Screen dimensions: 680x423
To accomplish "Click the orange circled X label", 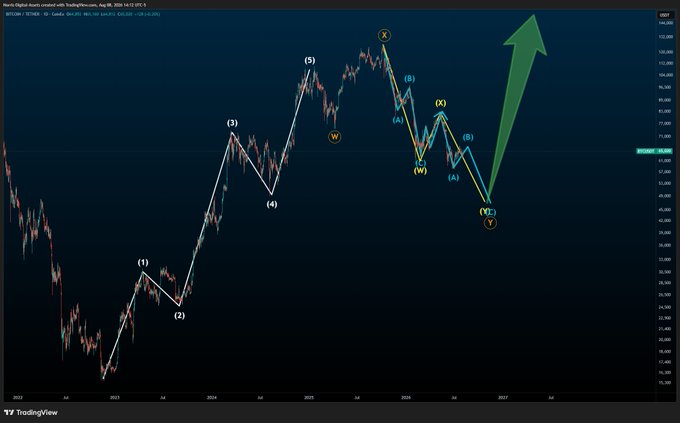I will (384, 35).
